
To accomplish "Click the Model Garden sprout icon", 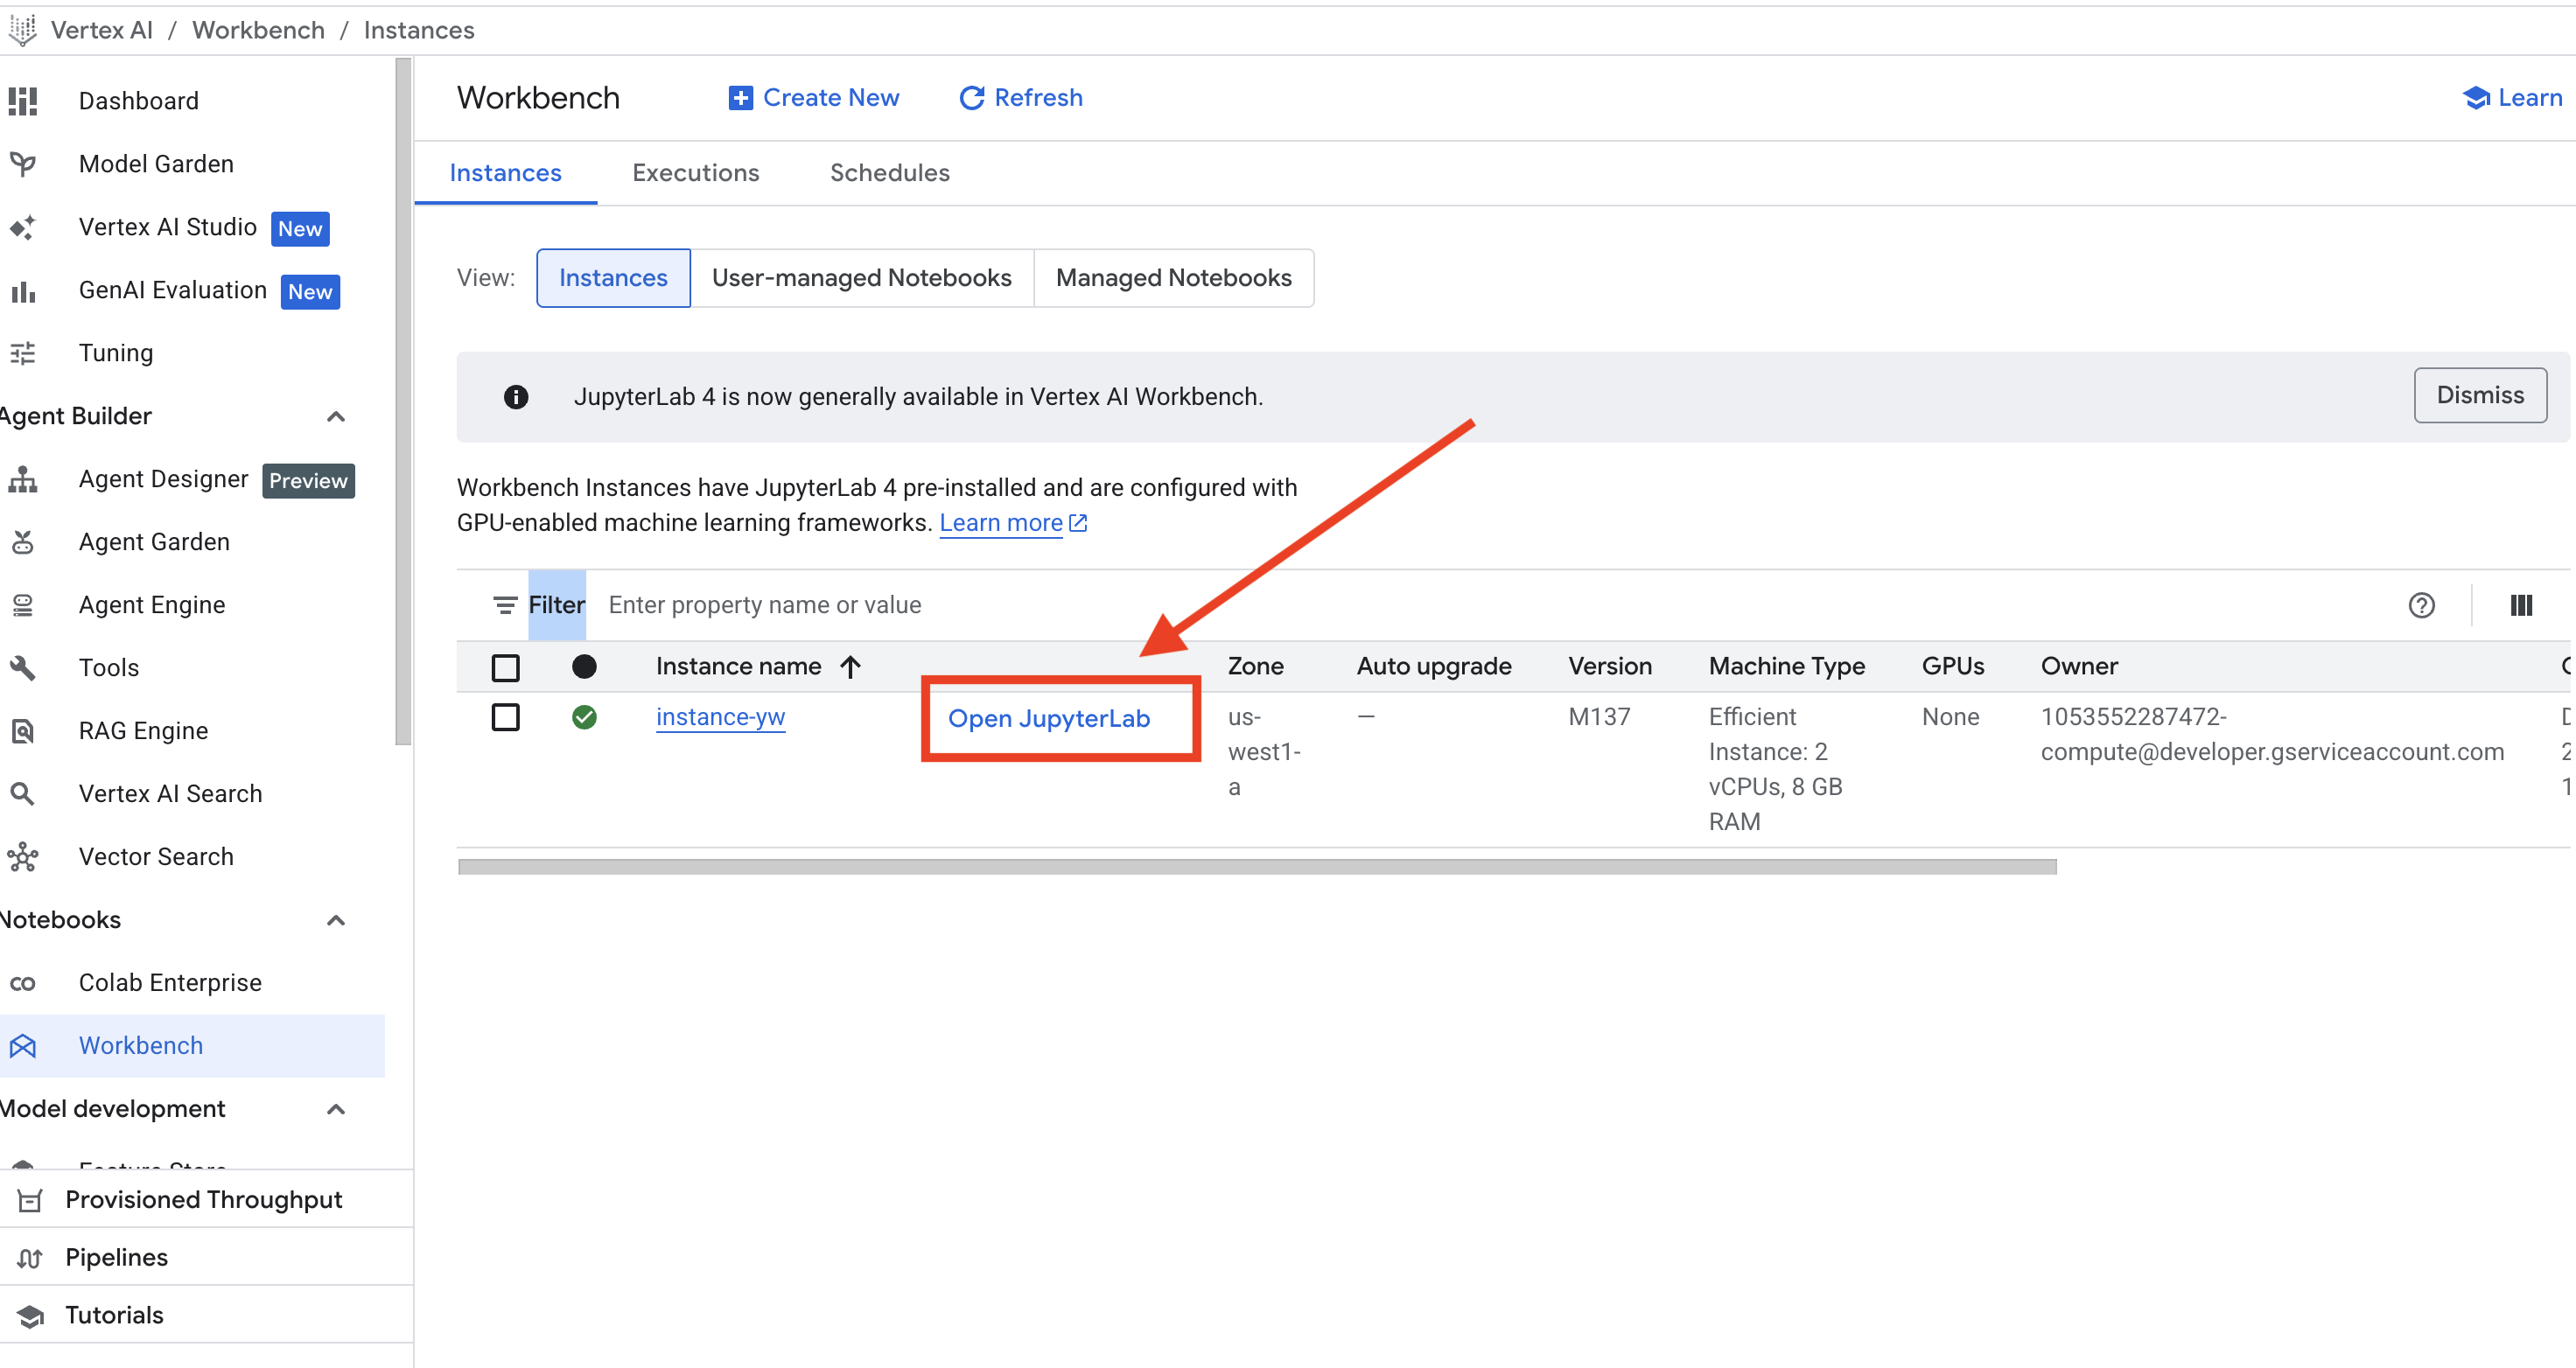I will 22,164.
